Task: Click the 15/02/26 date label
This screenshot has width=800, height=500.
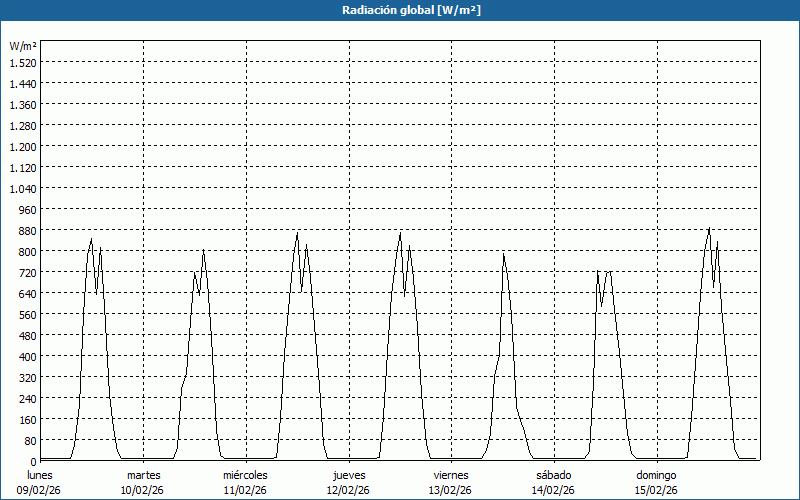Action: [656, 490]
